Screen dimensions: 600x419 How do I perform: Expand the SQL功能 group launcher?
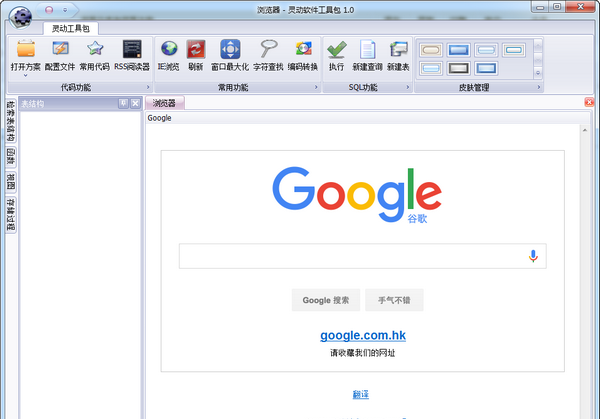pos(408,87)
